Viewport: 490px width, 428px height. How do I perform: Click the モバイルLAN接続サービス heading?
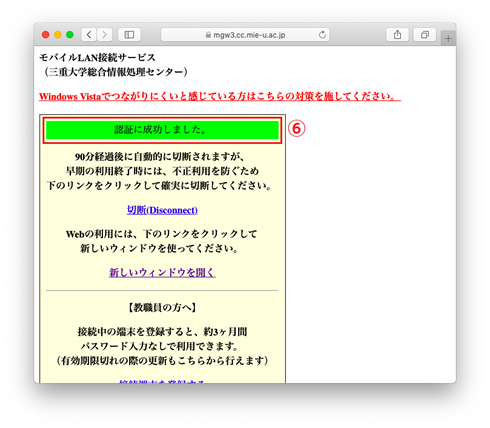pyautogui.click(x=98, y=58)
